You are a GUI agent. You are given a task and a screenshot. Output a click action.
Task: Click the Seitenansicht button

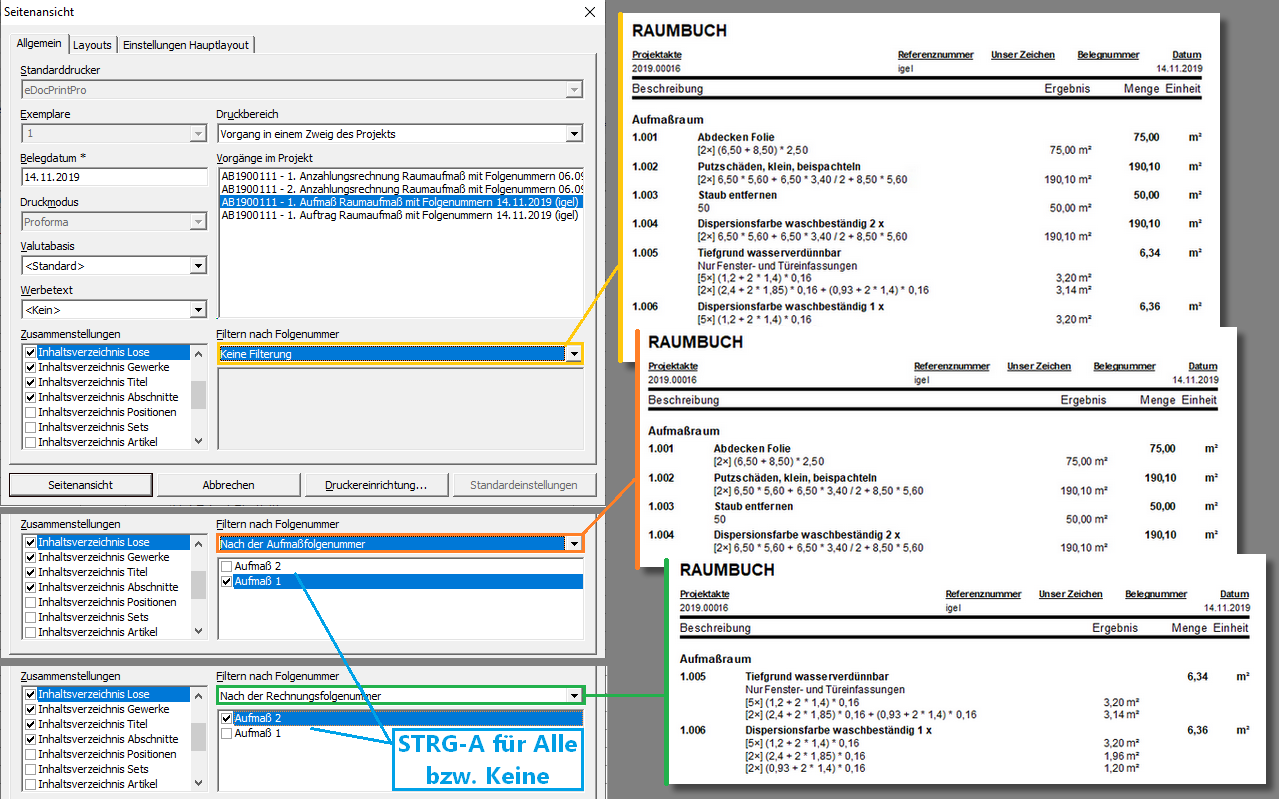(x=81, y=485)
